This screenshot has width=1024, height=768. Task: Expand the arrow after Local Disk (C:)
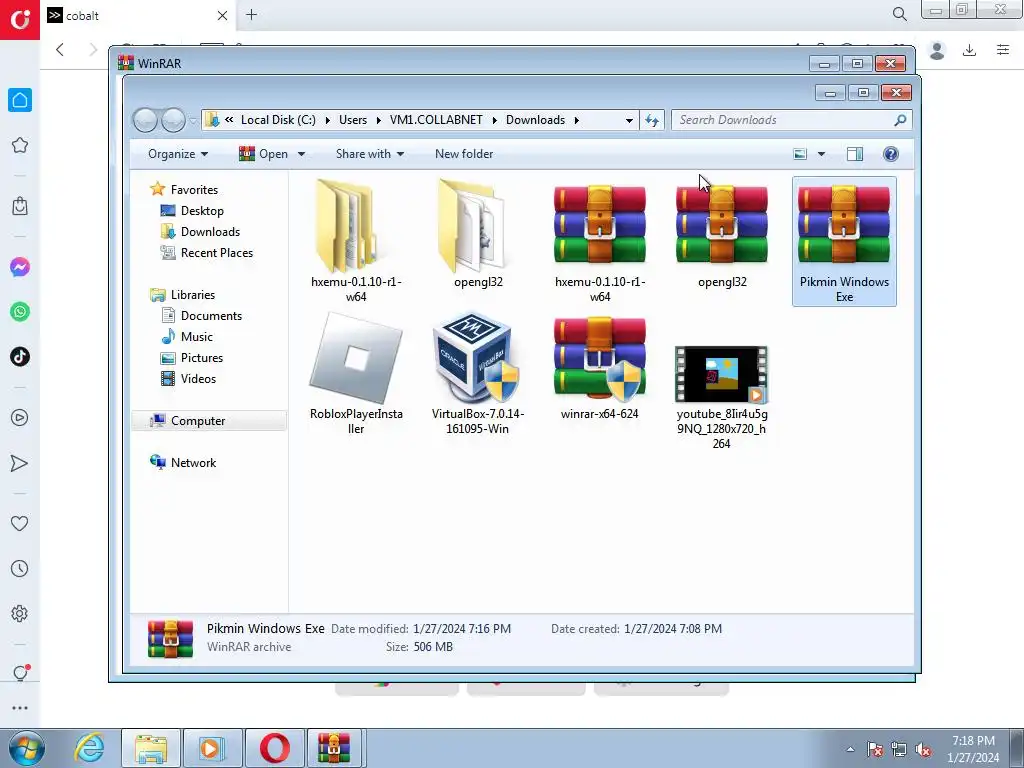coord(327,120)
